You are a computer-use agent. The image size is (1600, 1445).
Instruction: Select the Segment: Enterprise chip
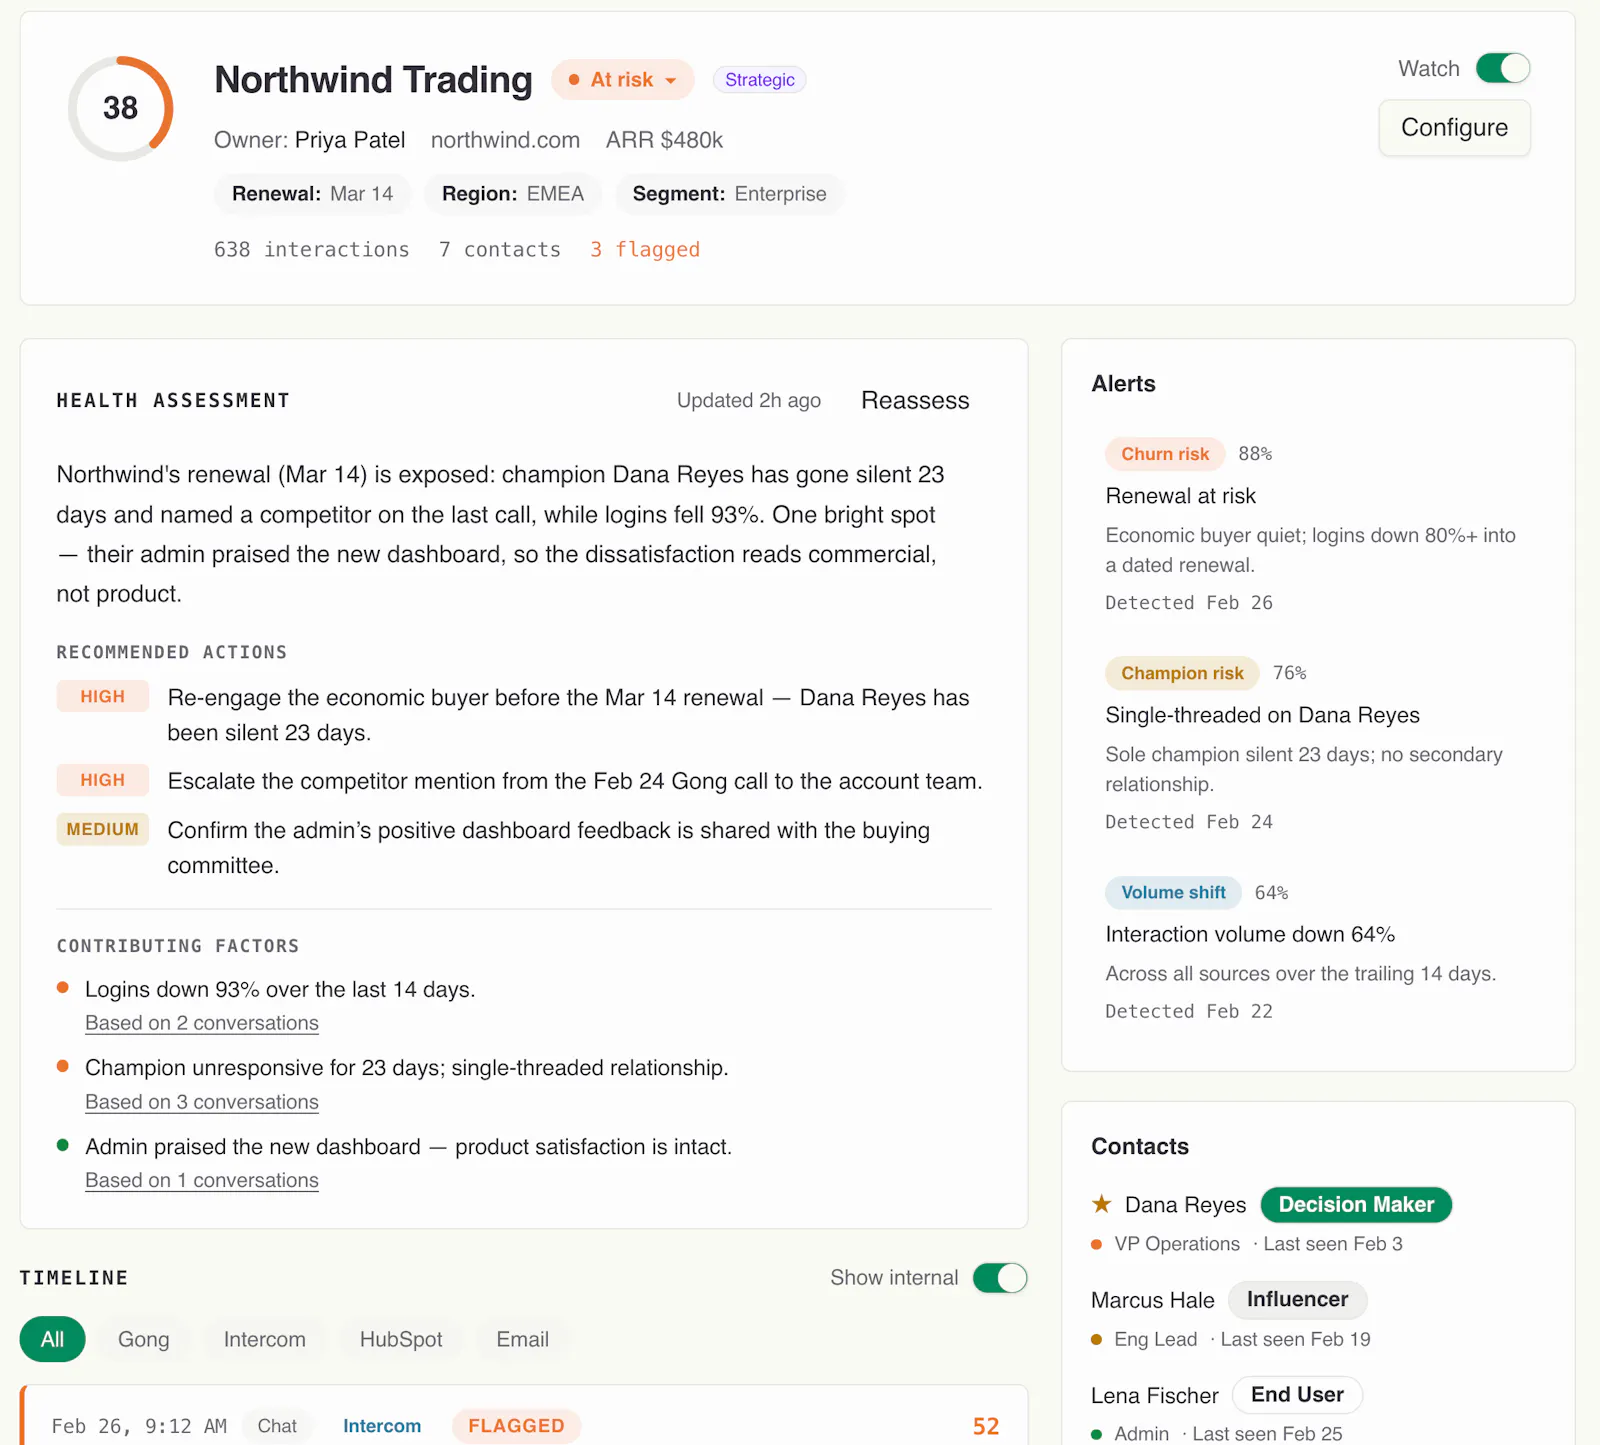(729, 194)
